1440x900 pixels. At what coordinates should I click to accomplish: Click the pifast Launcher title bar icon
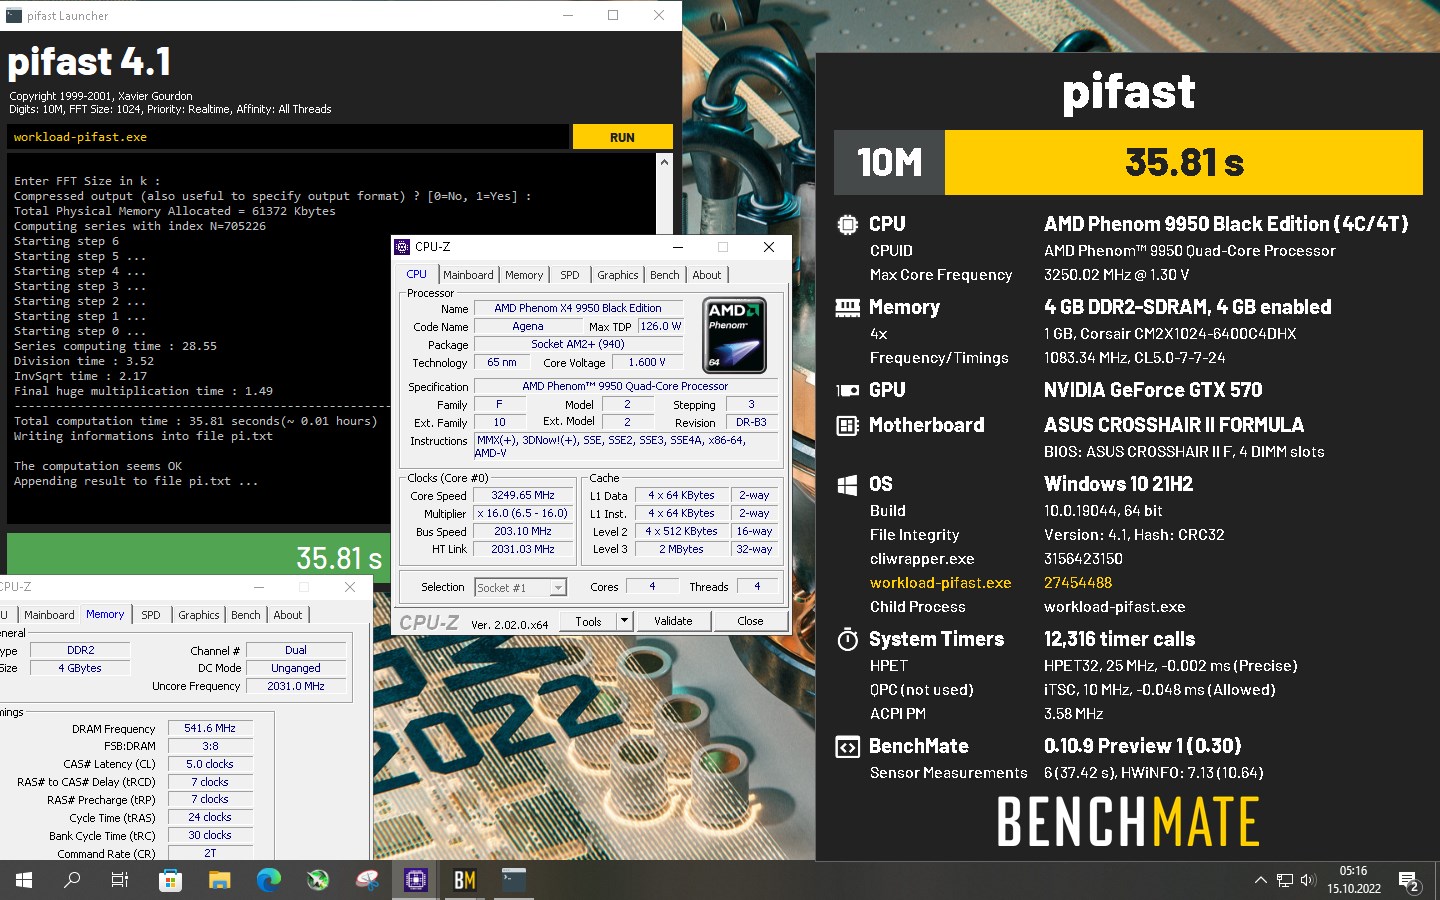coord(14,15)
